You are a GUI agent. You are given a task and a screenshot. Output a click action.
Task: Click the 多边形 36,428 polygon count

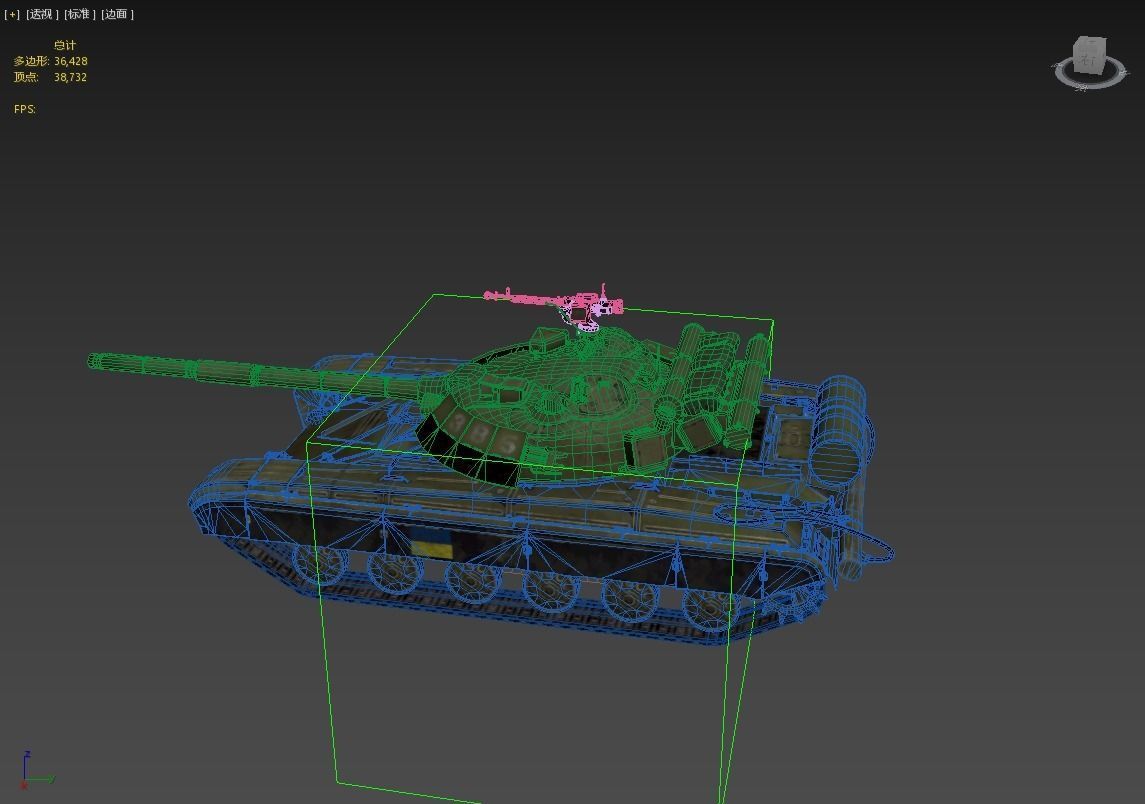pyautogui.click(x=50, y=61)
